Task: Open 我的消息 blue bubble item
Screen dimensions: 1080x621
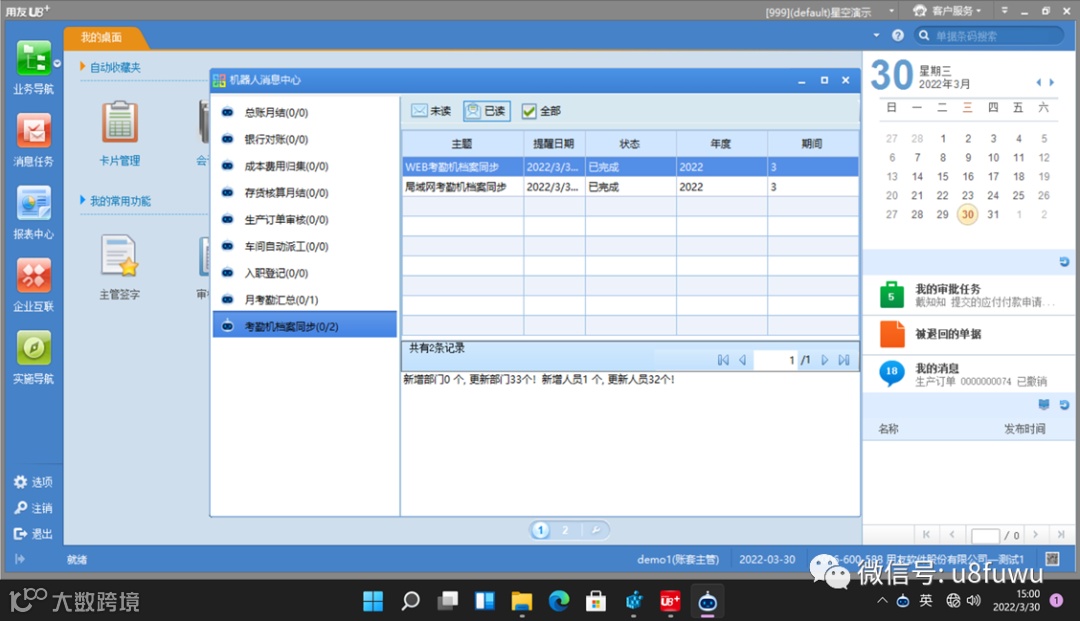Action: click(968, 374)
